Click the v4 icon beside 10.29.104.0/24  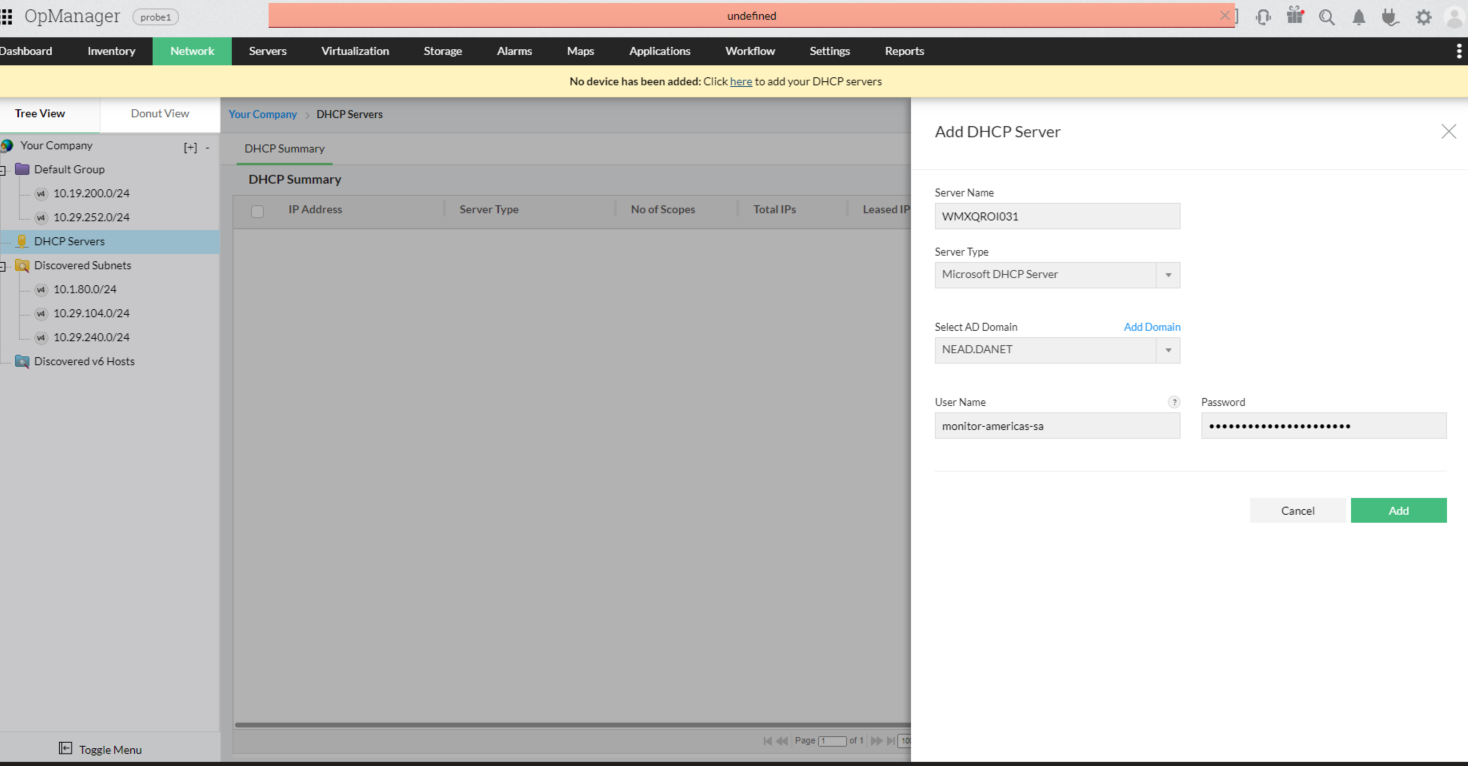coord(41,313)
